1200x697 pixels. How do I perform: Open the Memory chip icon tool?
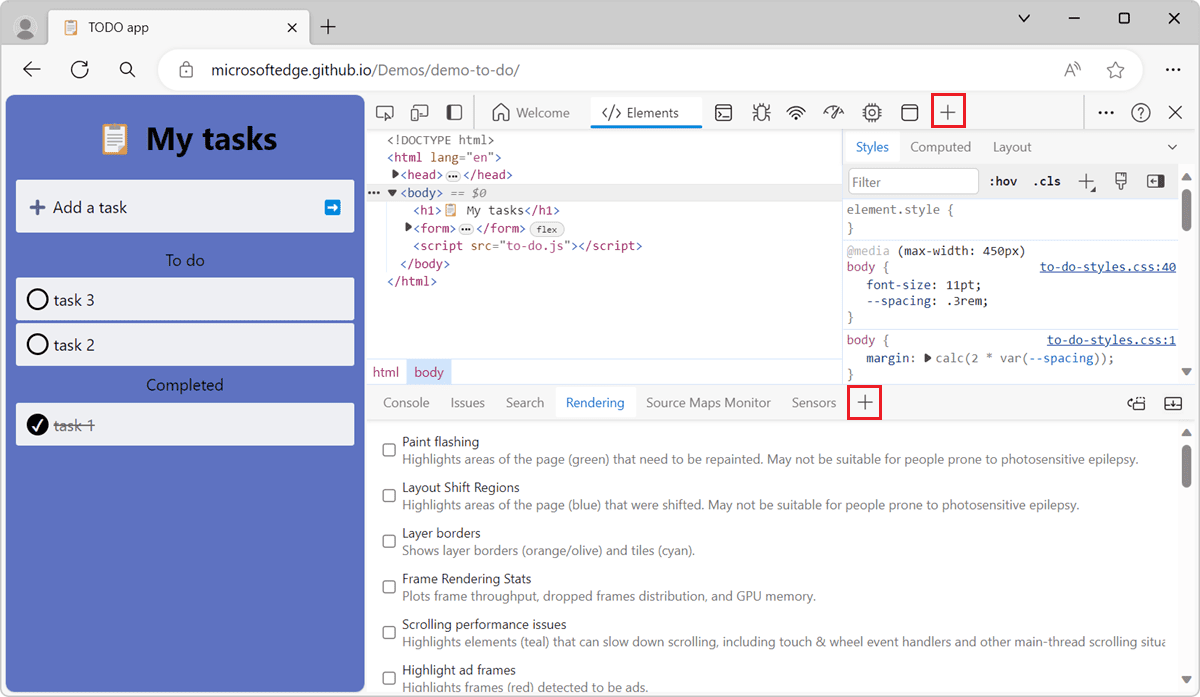(x=872, y=113)
